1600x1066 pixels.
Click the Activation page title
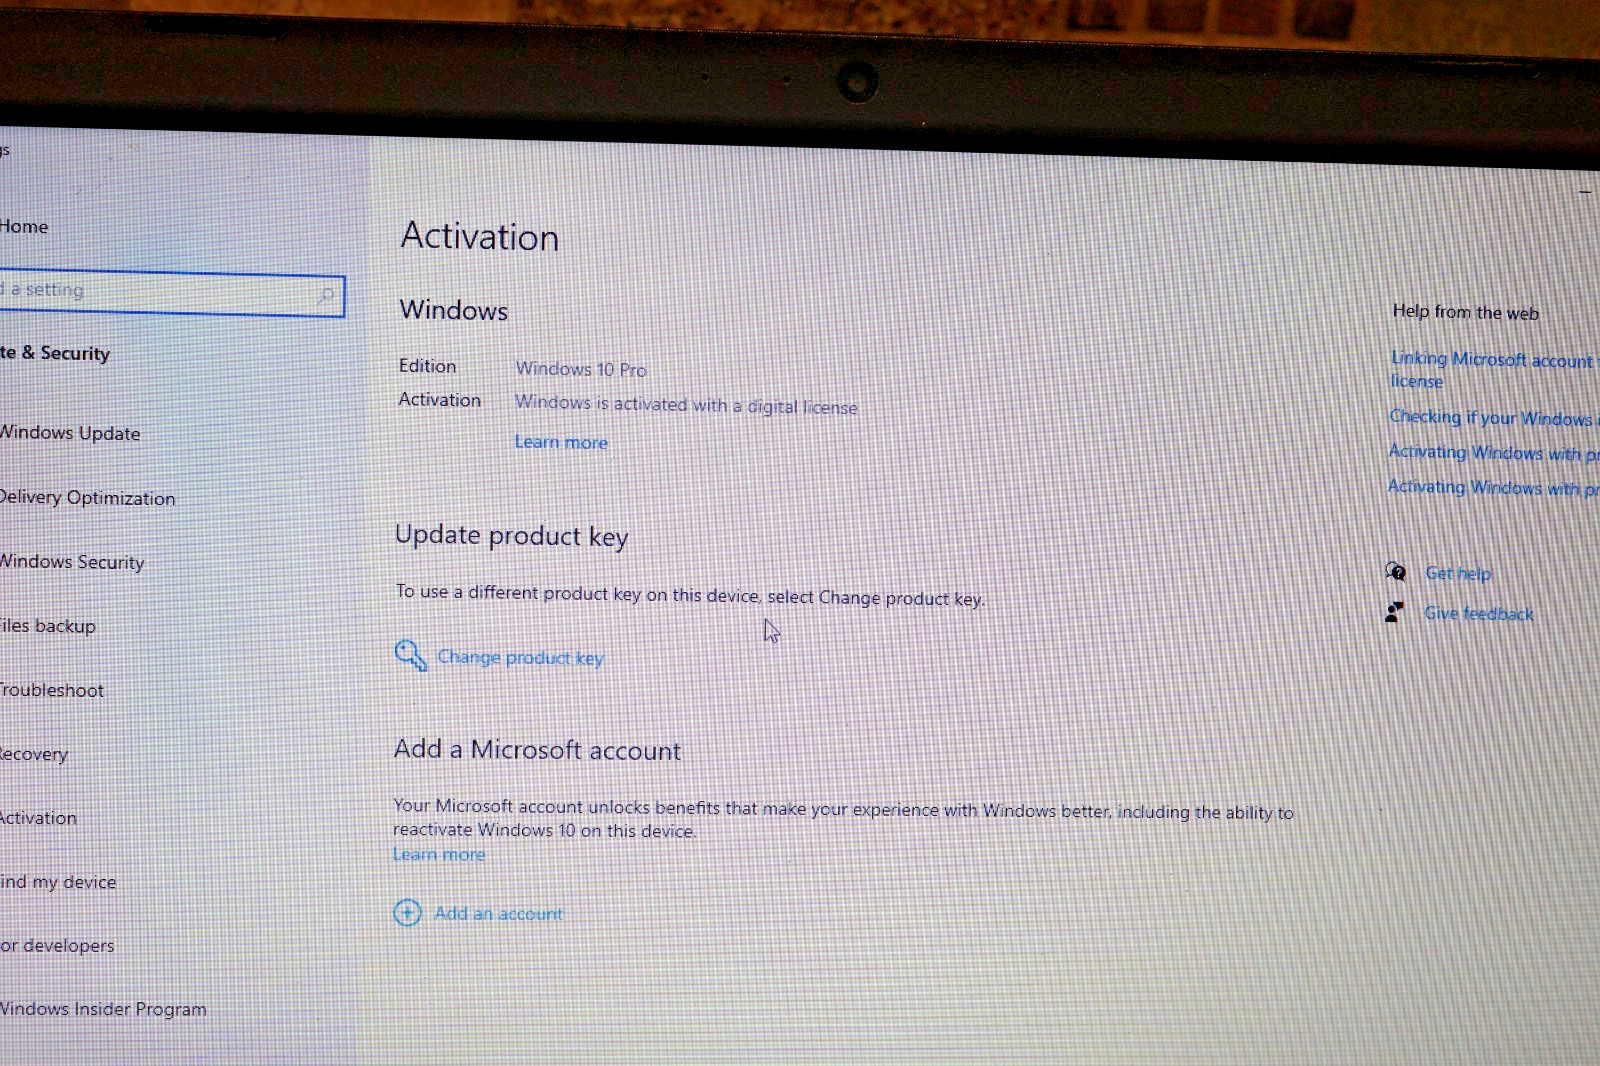[x=480, y=237]
